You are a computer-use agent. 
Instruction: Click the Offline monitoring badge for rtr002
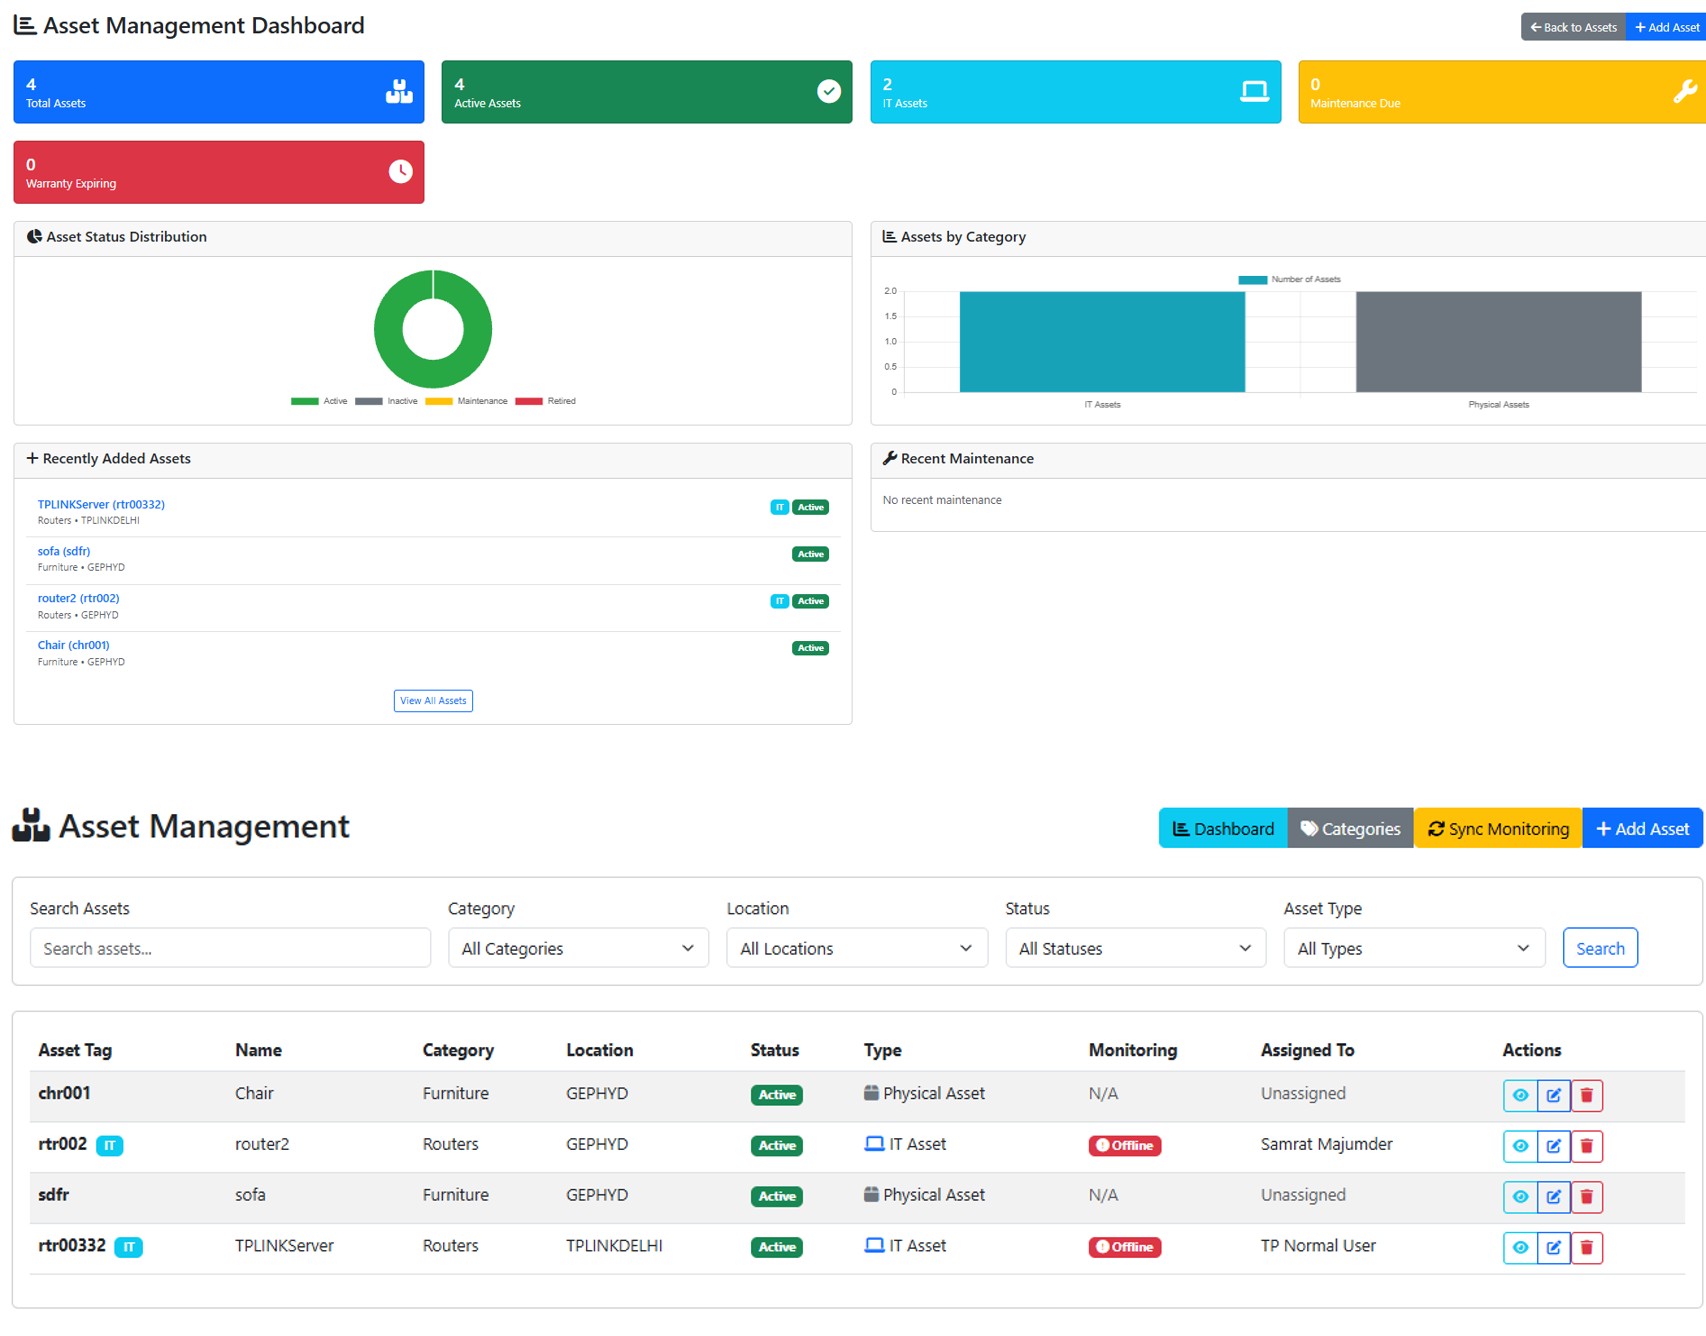1124,1146
